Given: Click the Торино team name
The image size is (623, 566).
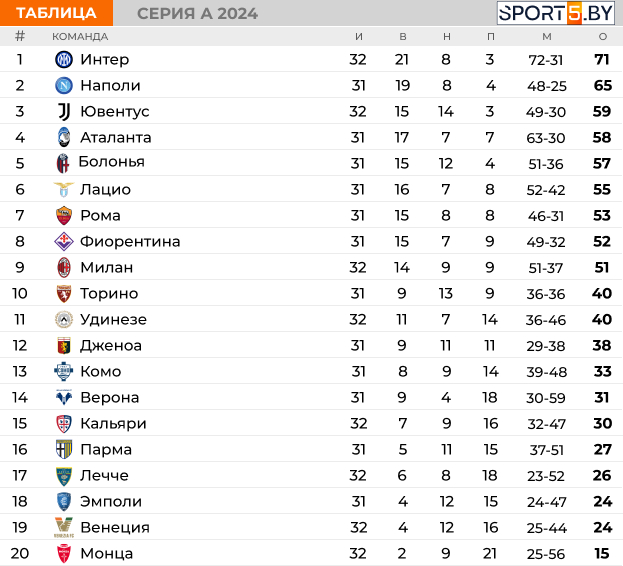Looking at the screenshot, I should (109, 294).
